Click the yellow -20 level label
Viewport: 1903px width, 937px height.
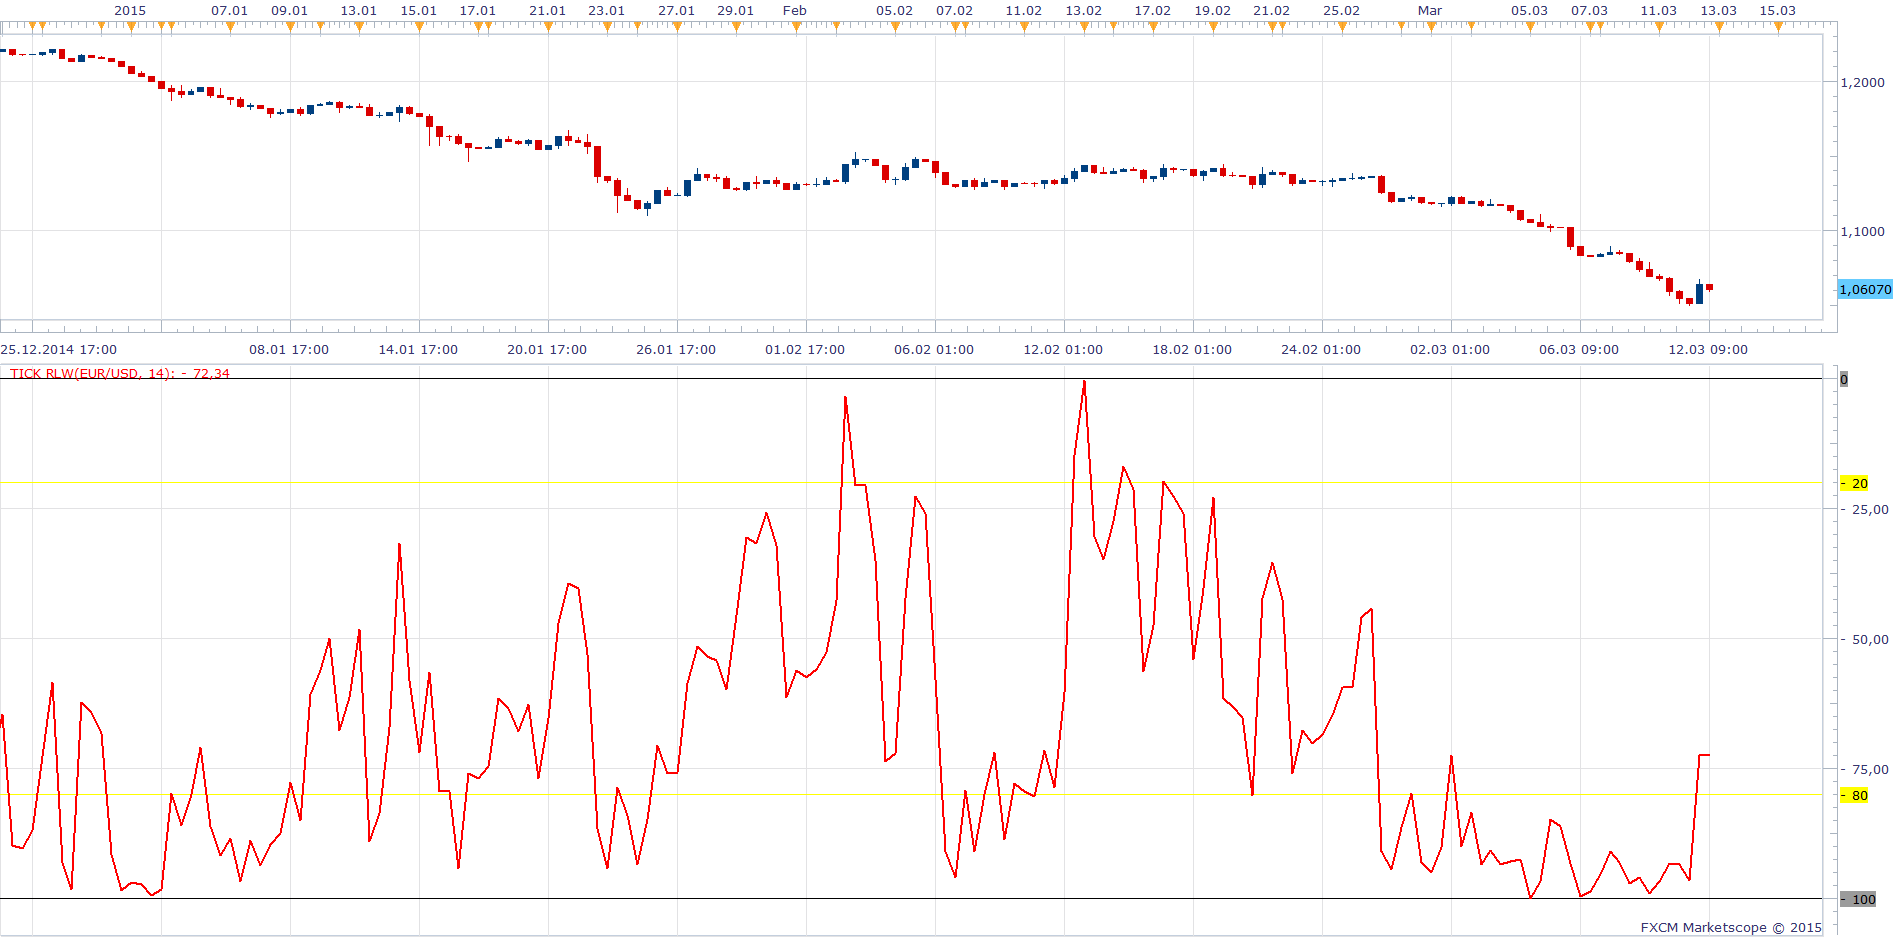click(x=1854, y=483)
